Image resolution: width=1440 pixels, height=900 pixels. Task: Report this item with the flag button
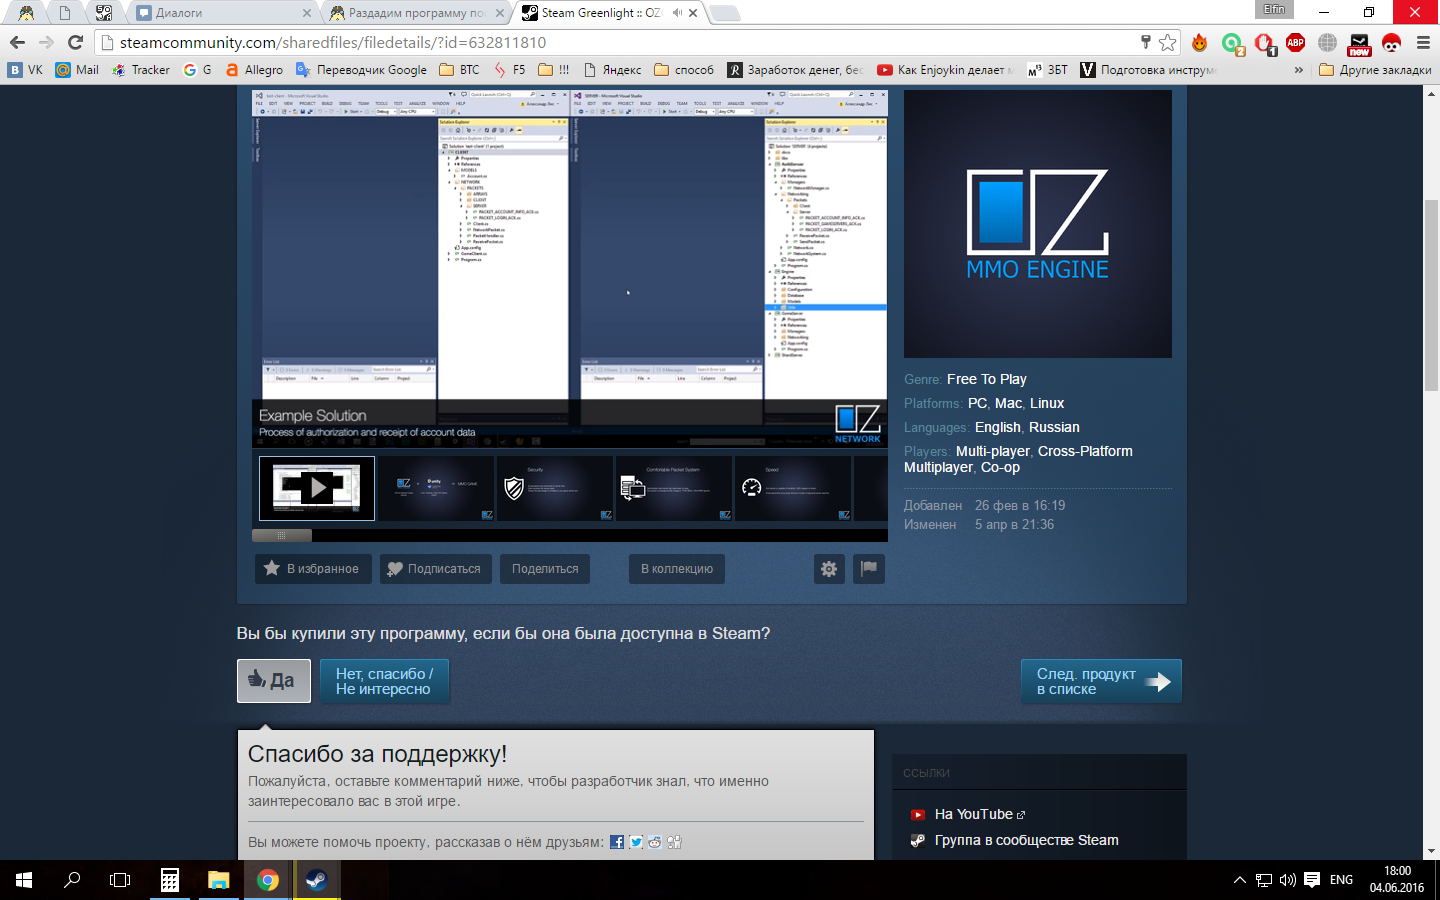point(869,569)
